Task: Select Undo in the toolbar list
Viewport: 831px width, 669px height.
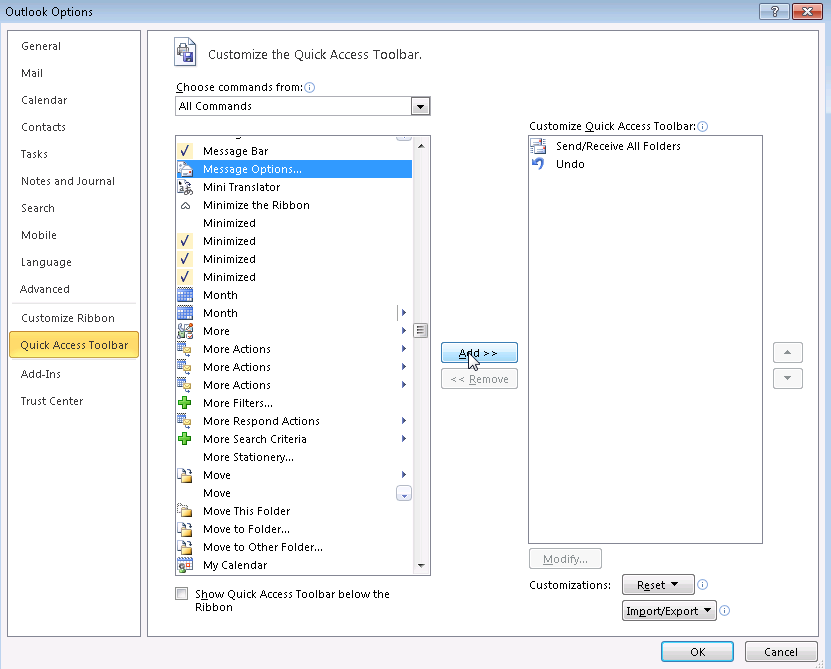Action: click(645, 164)
